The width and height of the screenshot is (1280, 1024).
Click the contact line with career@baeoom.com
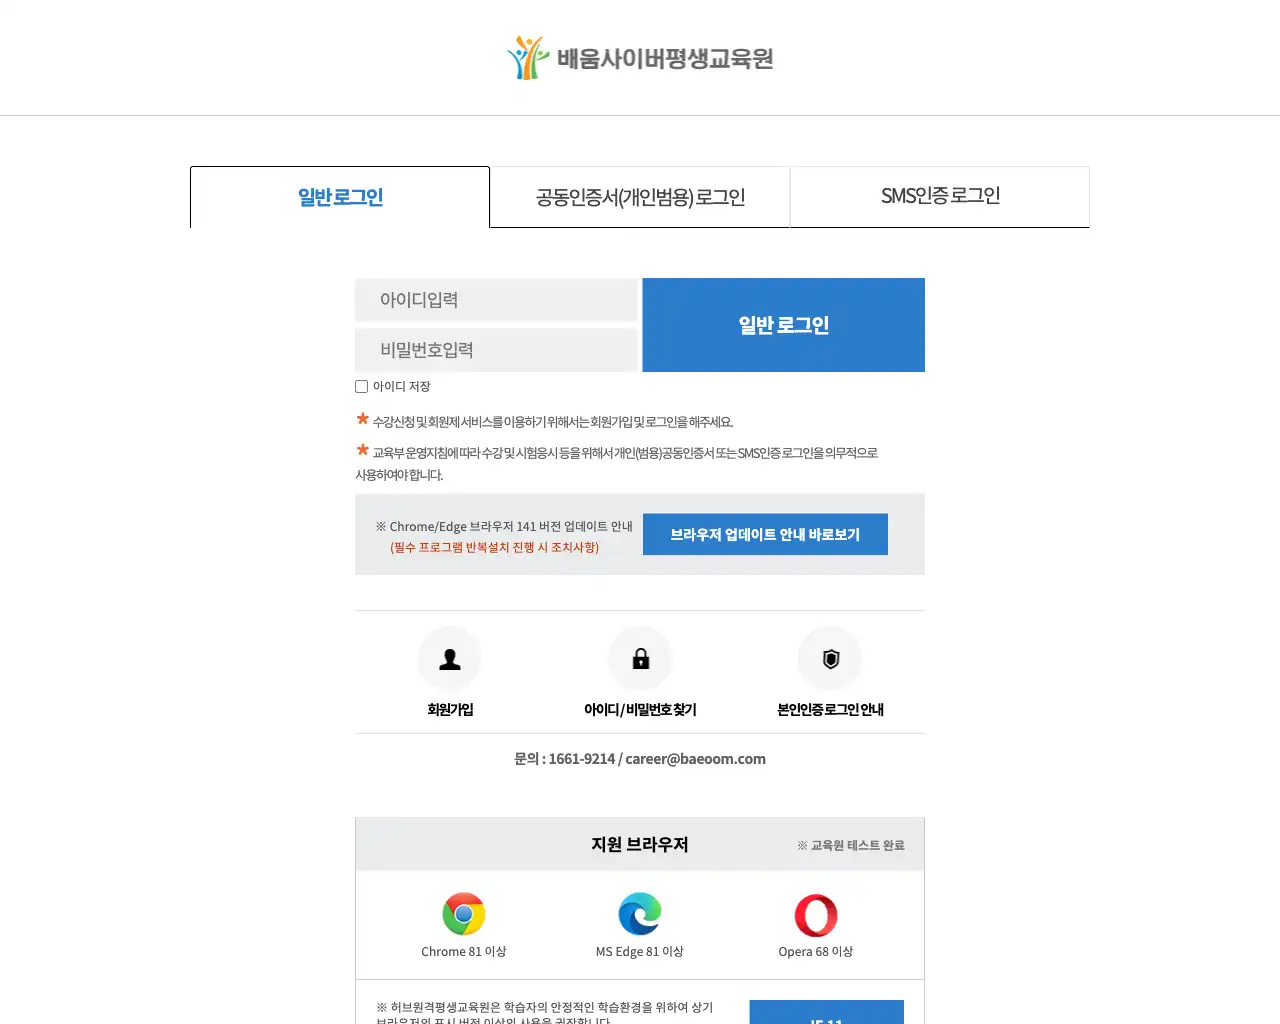coord(640,759)
